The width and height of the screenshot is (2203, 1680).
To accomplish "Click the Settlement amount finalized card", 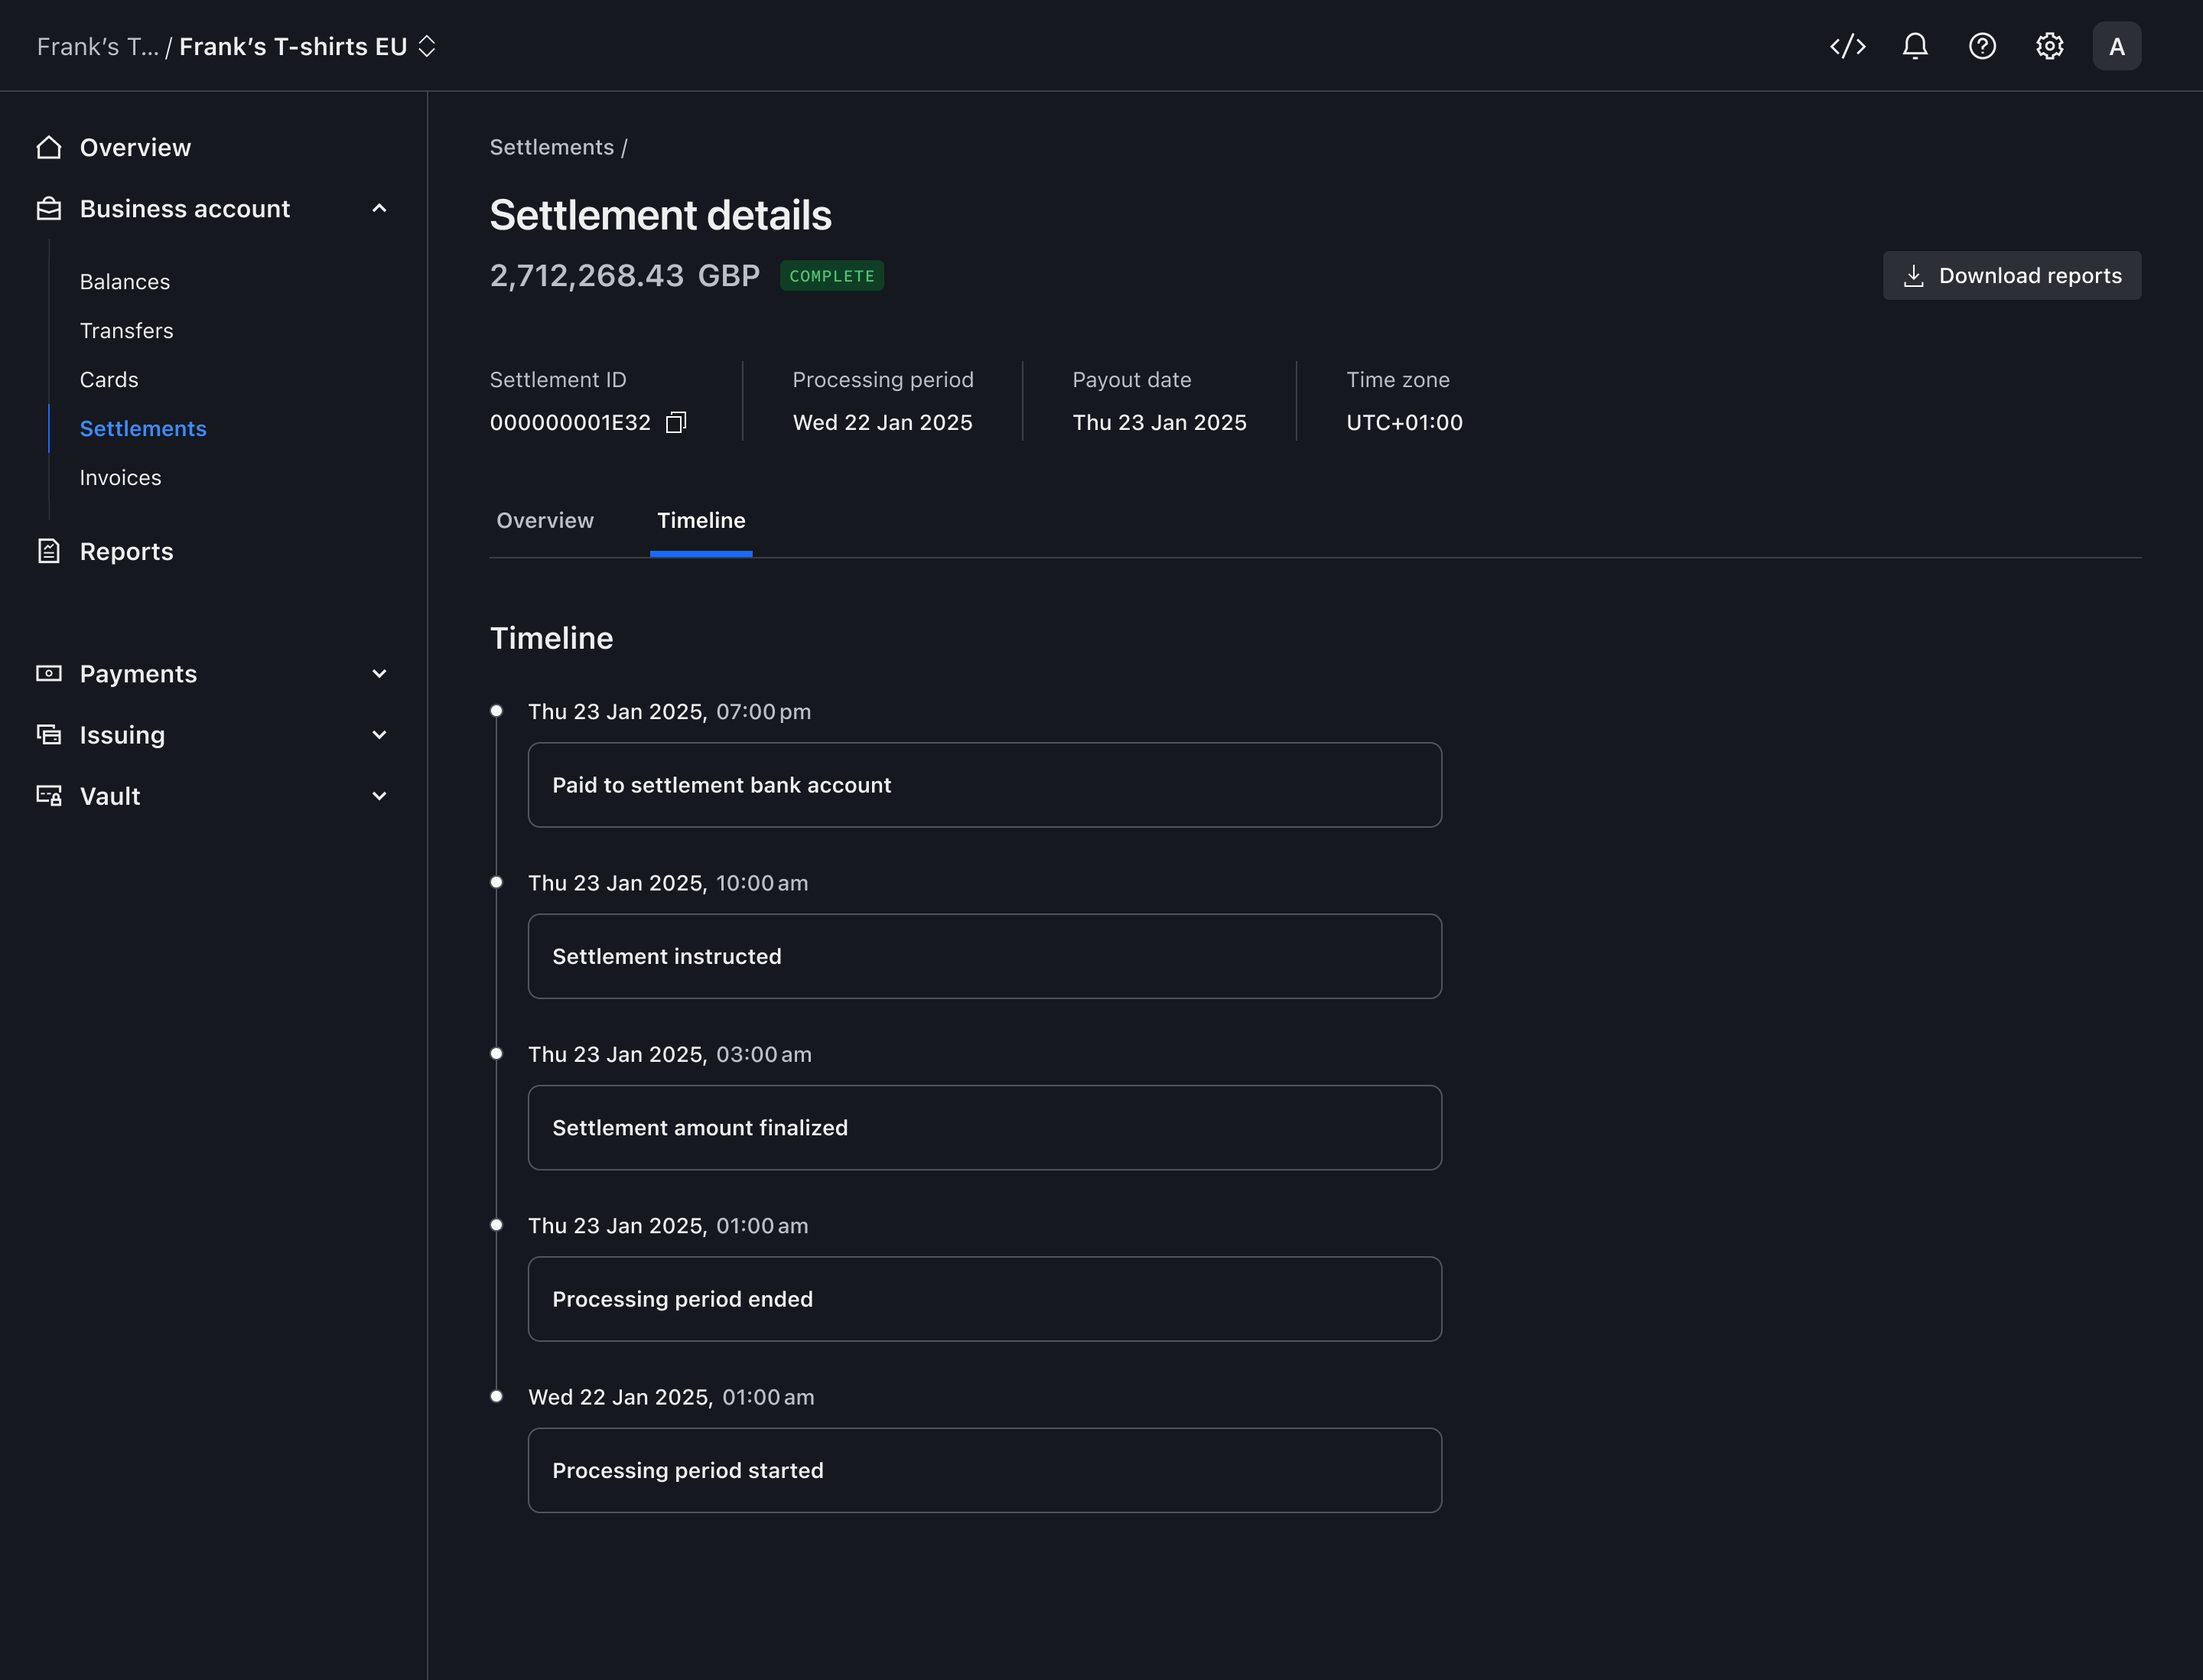I will pos(985,1127).
